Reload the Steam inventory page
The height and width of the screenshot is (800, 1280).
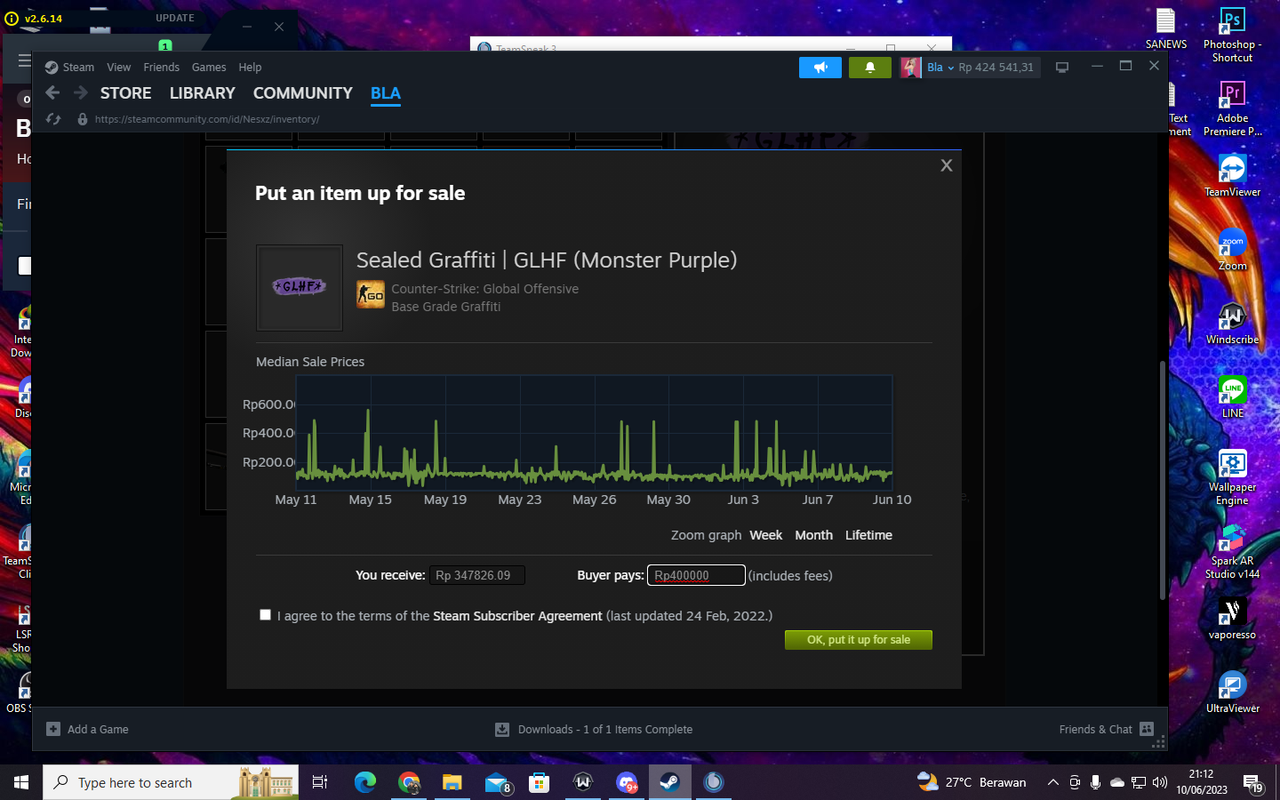(53, 119)
